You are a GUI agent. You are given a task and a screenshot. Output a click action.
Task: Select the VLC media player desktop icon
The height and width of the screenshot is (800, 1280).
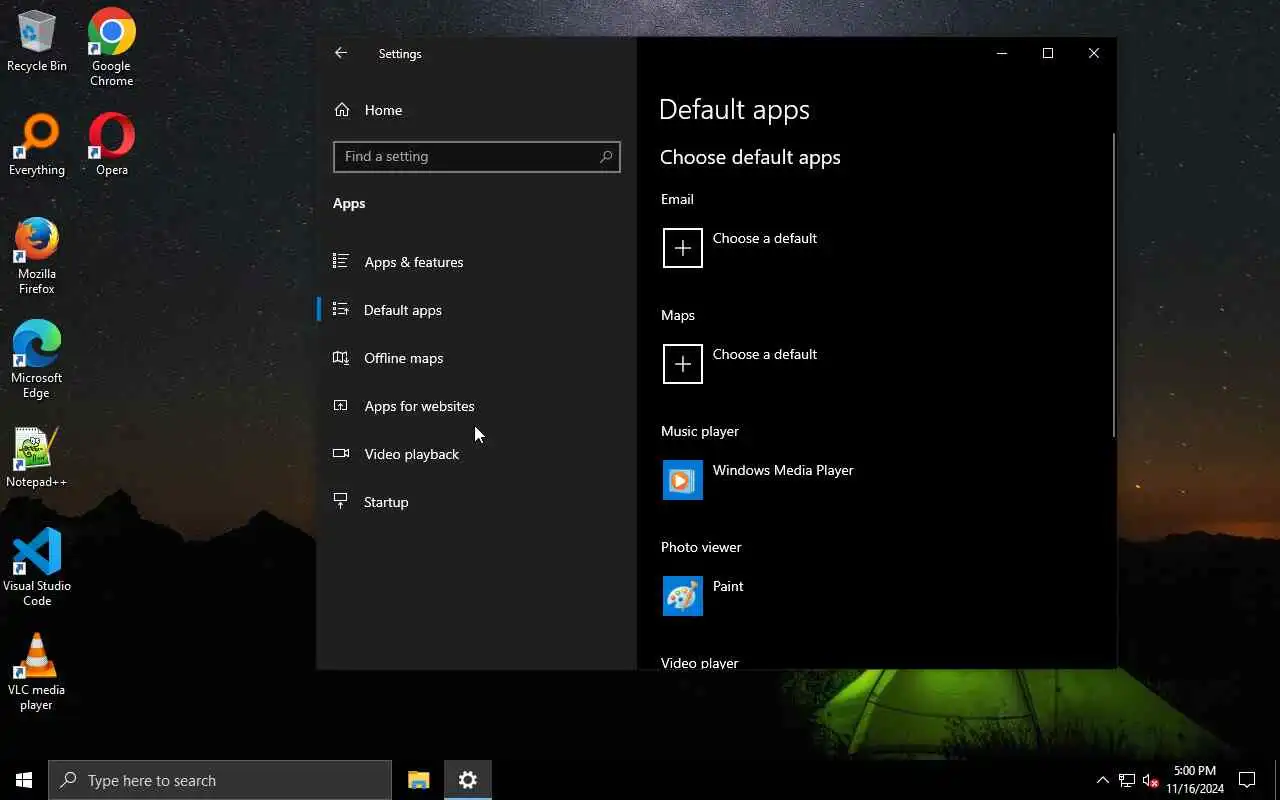click(37, 671)
